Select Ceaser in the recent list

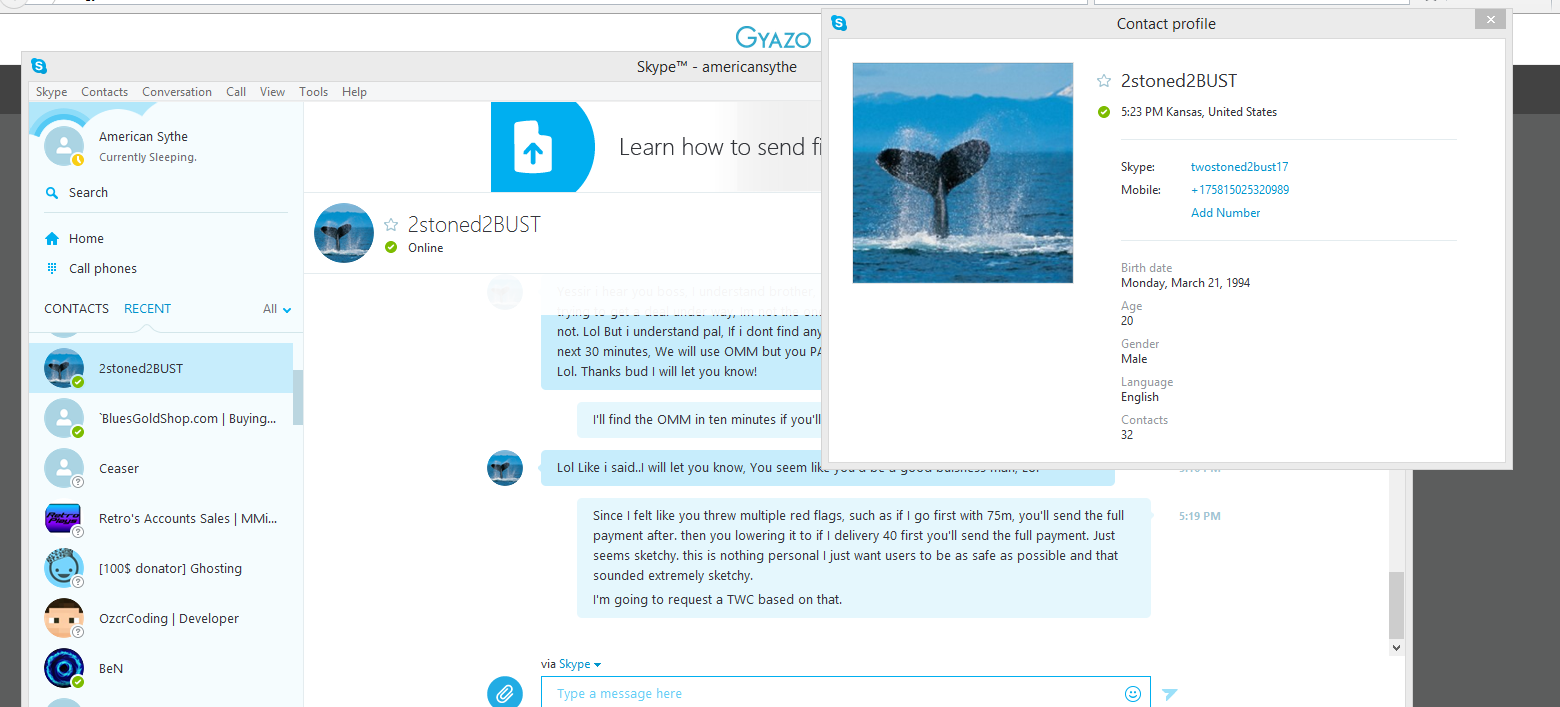[x=161, y=468]
